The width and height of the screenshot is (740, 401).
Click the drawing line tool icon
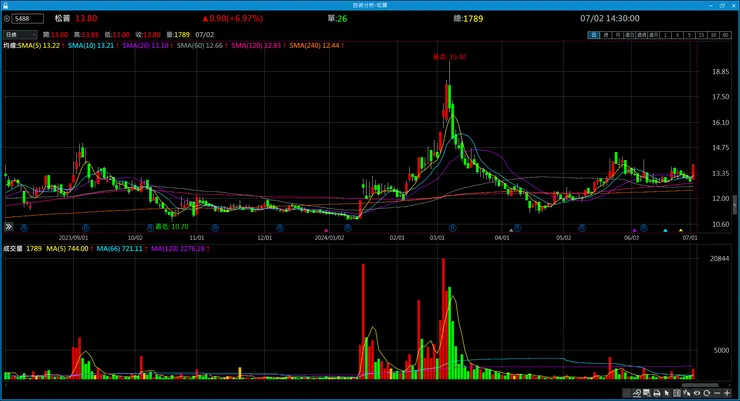[x=637, y=393]
